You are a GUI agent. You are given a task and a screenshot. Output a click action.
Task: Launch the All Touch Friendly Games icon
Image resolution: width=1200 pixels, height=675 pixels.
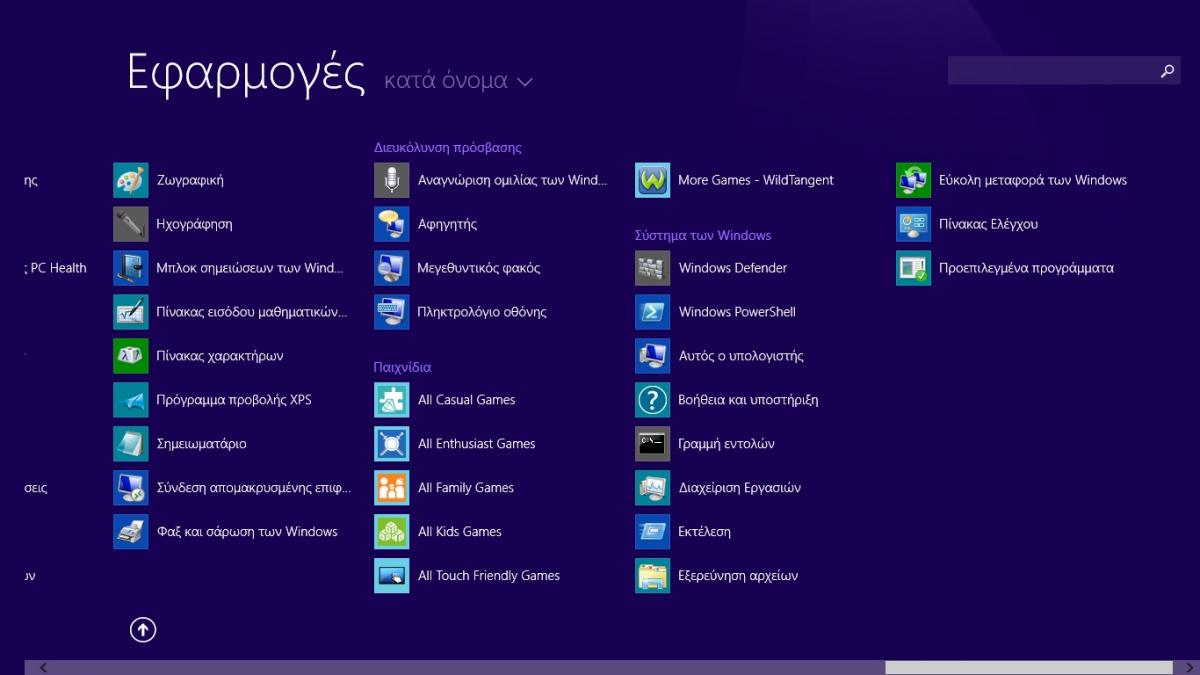point(392,576)
